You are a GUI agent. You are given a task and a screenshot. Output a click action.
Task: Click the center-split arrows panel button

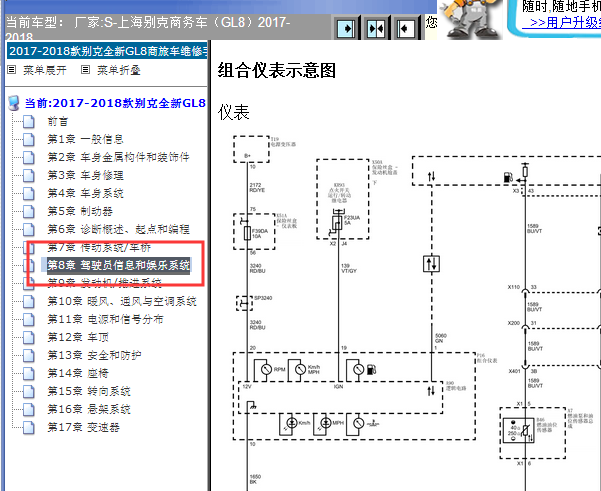click(x=376, y=28)
